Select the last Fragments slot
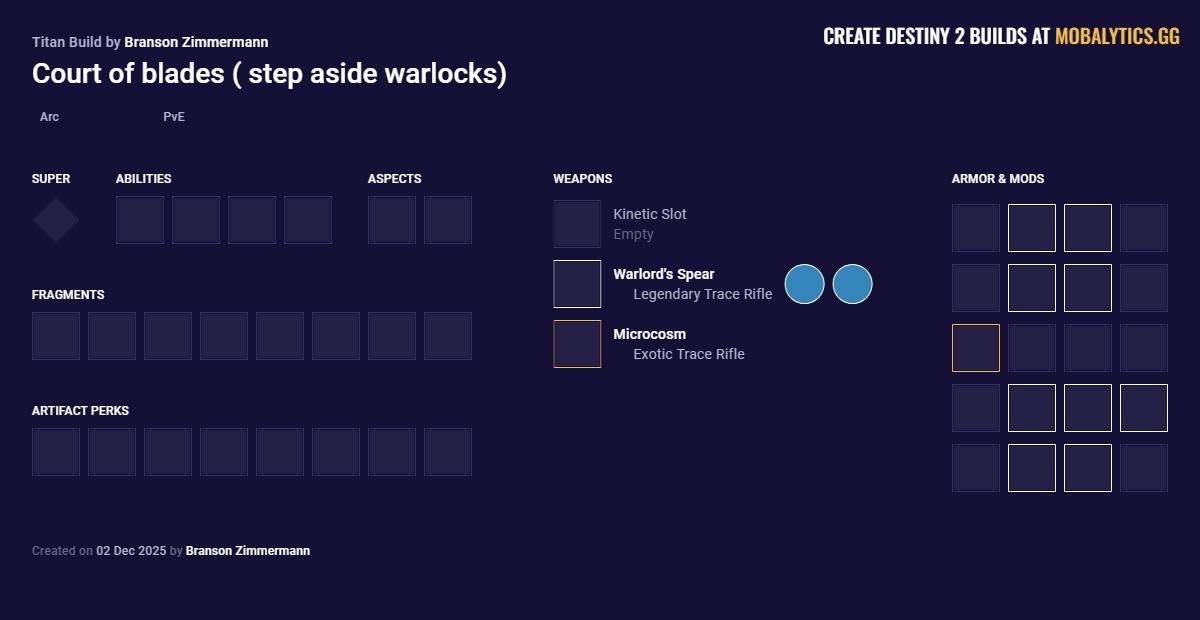This screenshot has height=620, width=1200. point(448,336)
